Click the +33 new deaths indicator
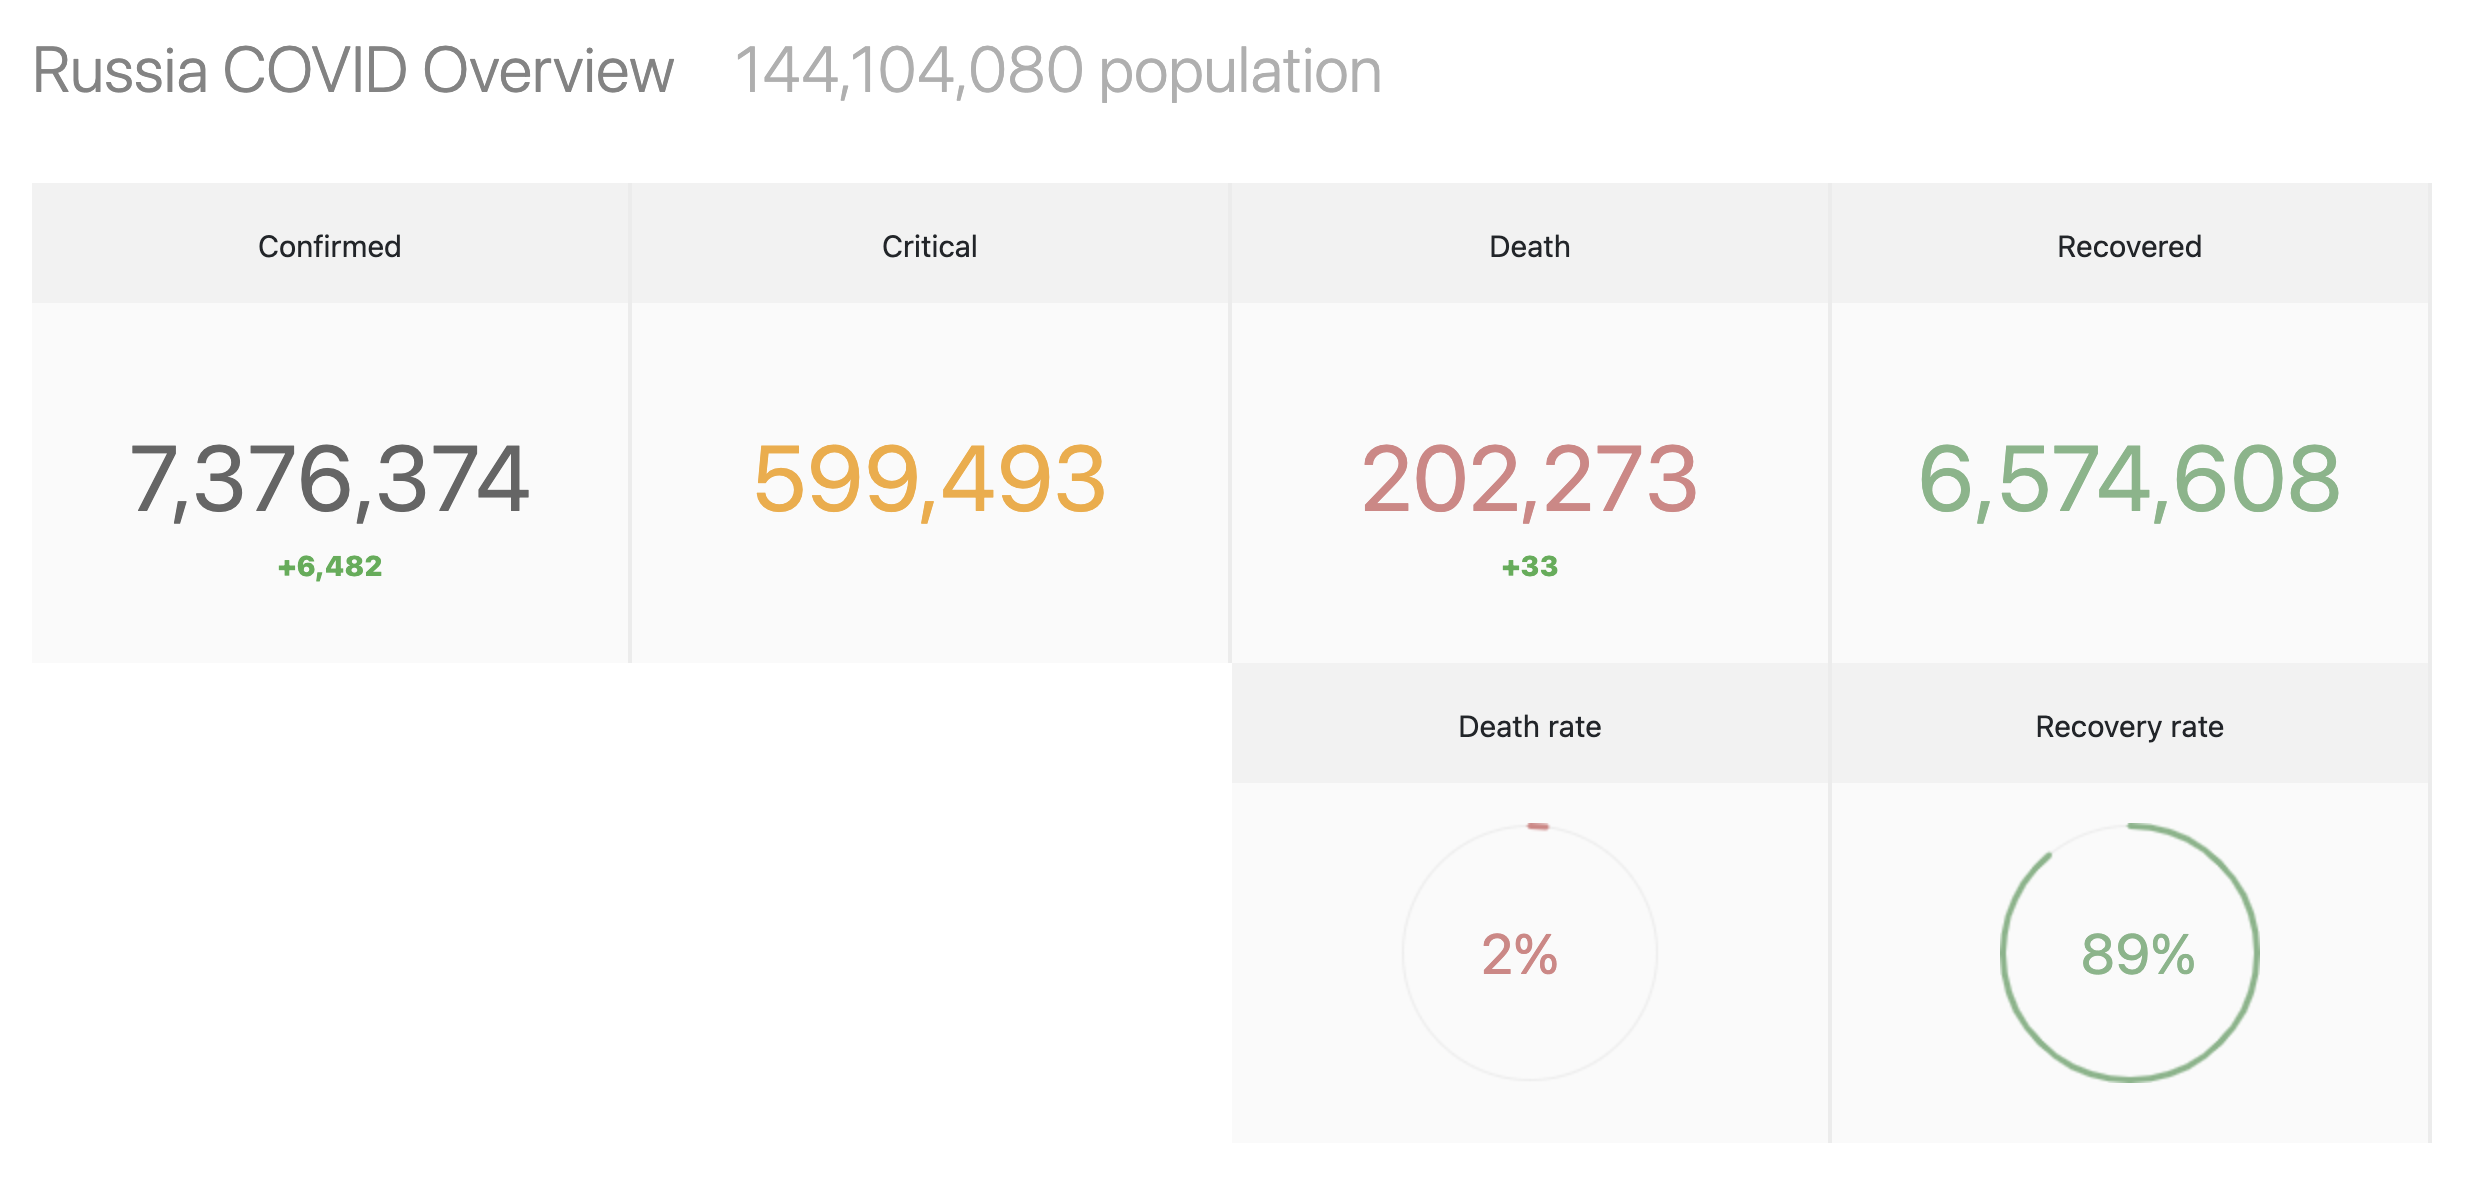The width and height of the screenshot is (2466, 1180). coord(1529,566)
